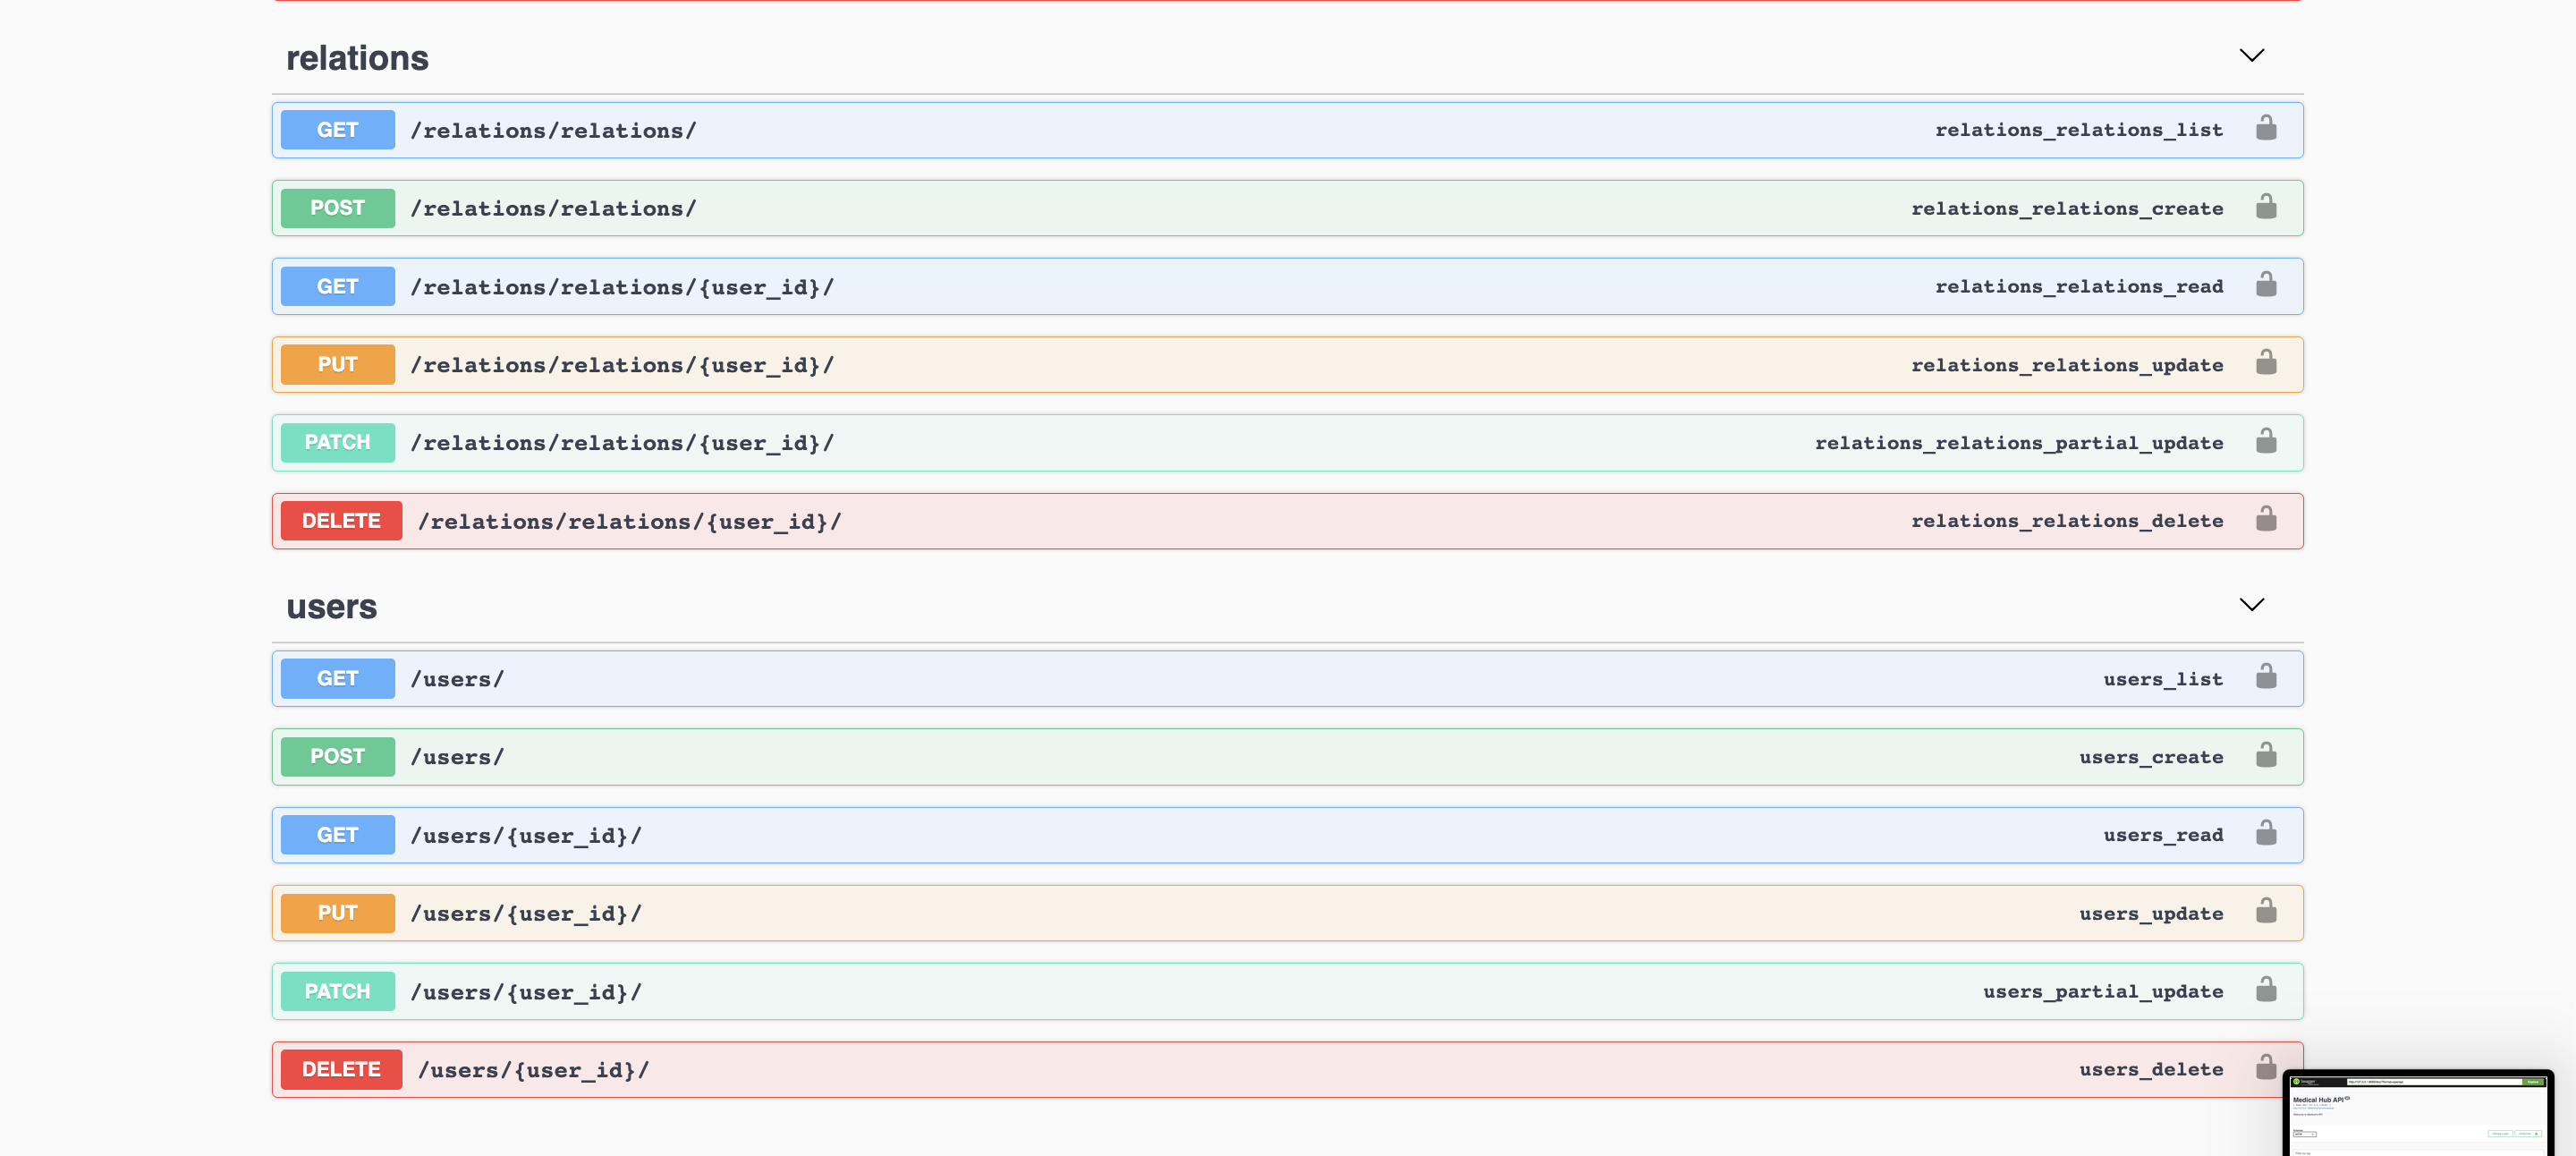
Task: Click the users section heading
Action: (x=331, y=607)
